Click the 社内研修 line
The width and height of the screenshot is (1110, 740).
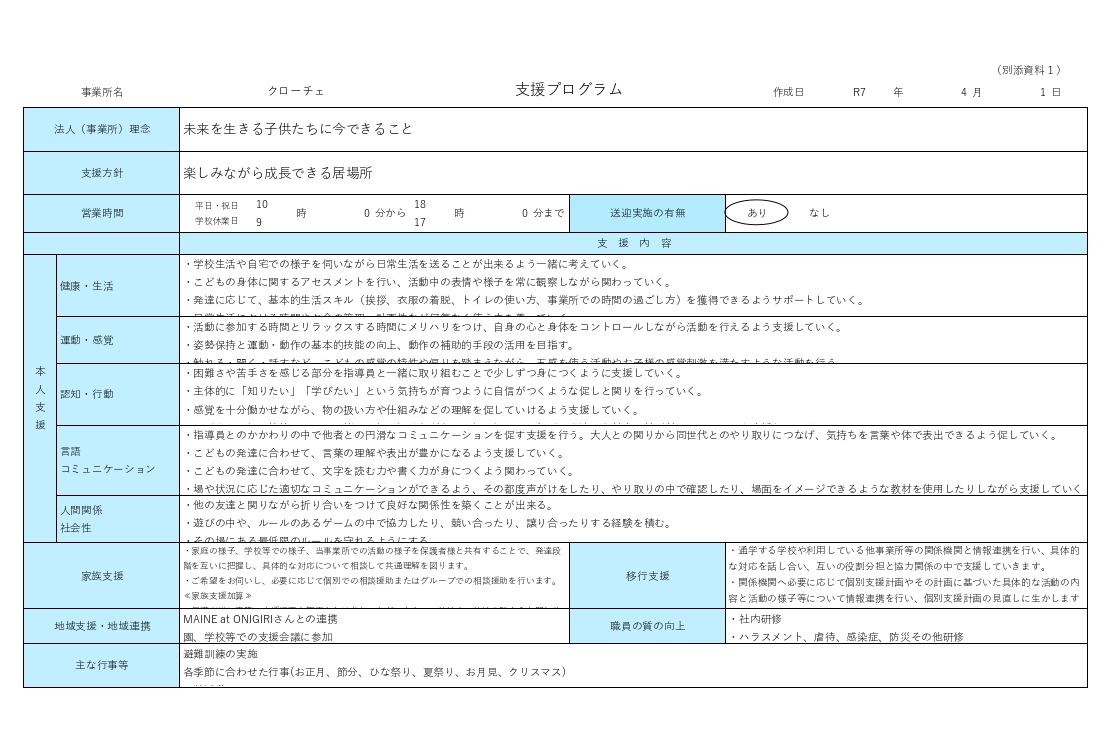click(x=755, y=619)
